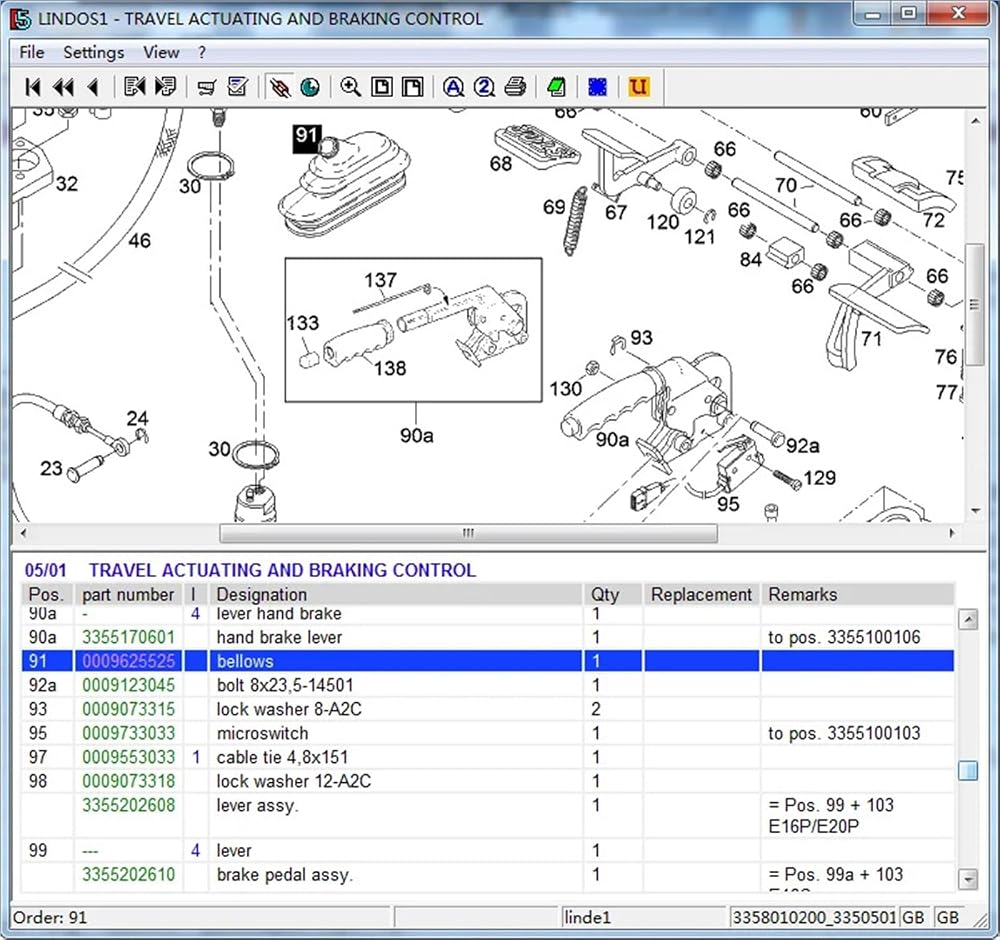
Task: Click part number 3355170601 link
Action: [128, 637]
